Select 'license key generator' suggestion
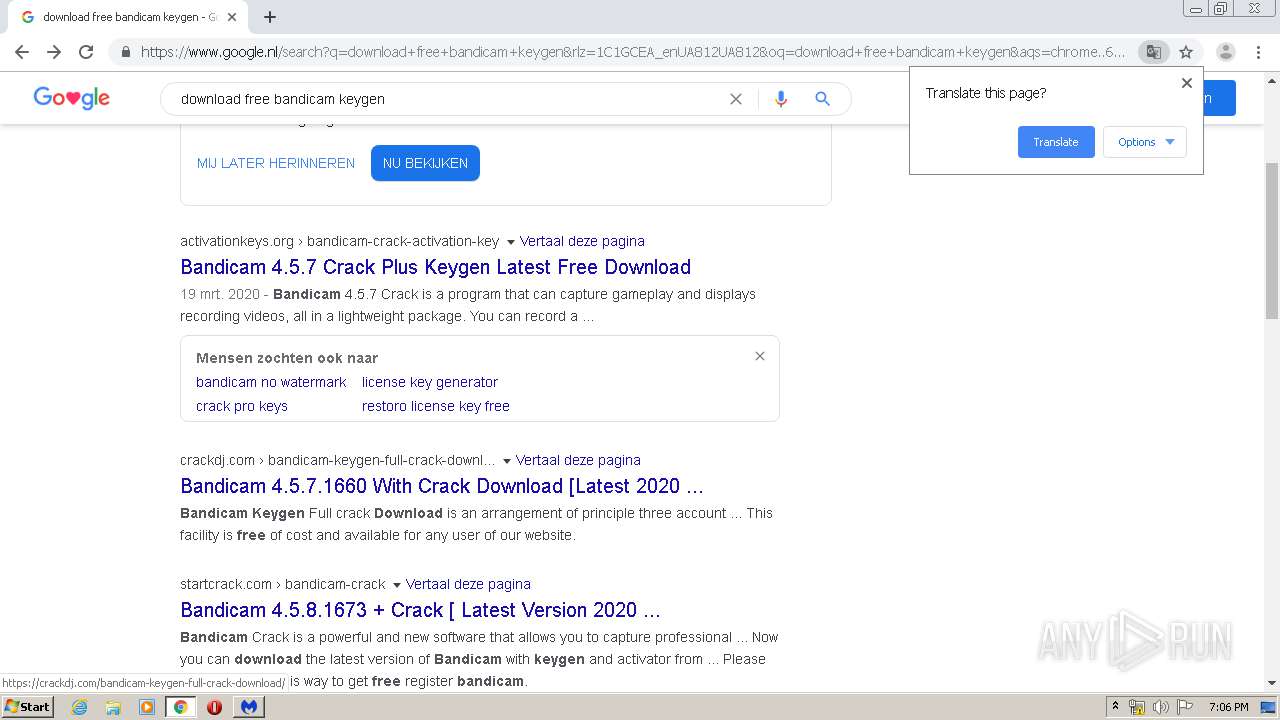The image size is (1280, 720). point(430,382)
